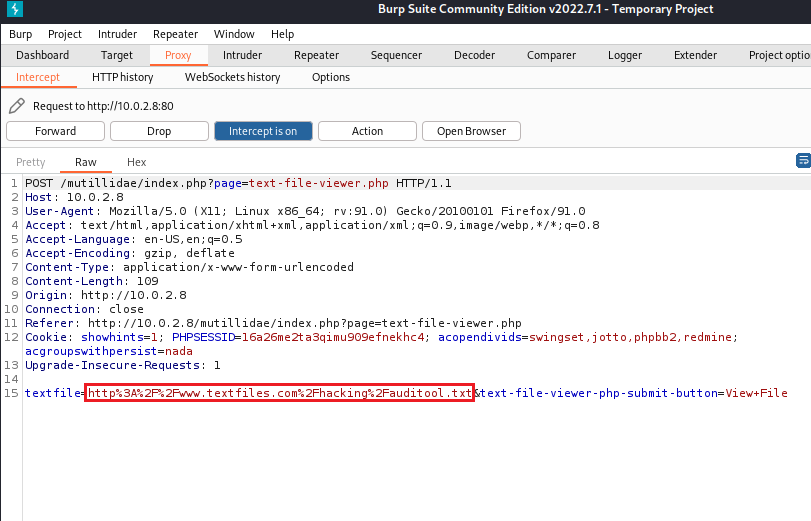Screen dimensions: 811x521
Task: Open the Repeater menu in menu bar
Action: pos(175,34)
